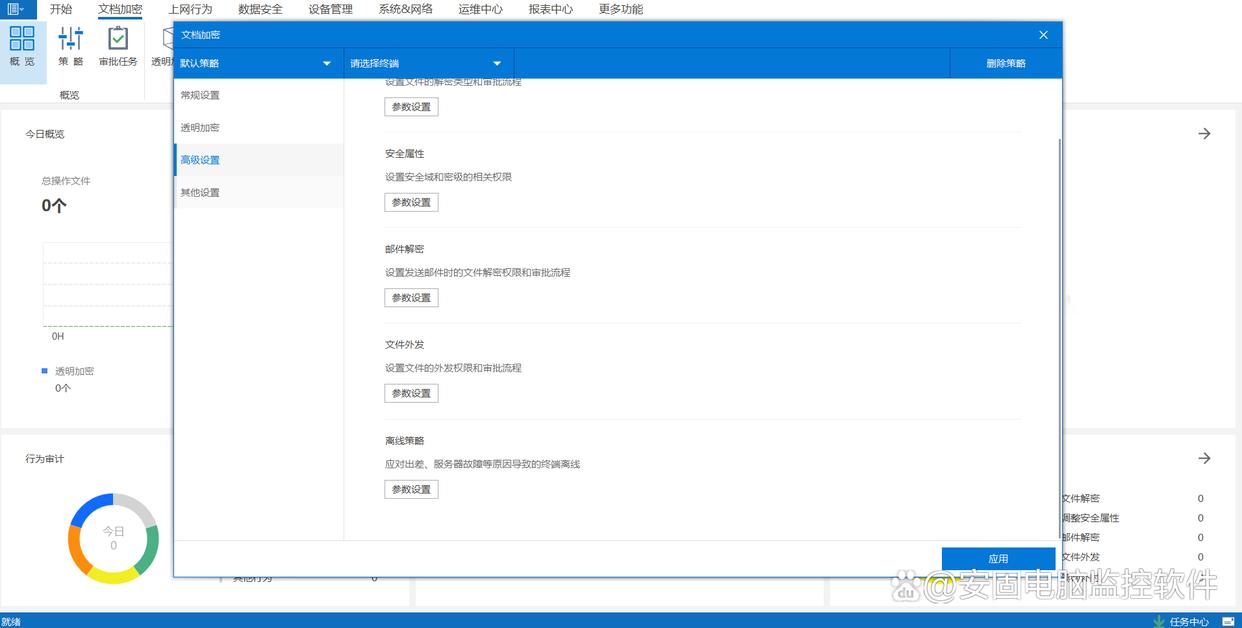Expand the 请选择终端 terminal dropdown
This screenshot has height=628, width=1242.
click(427, 63)
